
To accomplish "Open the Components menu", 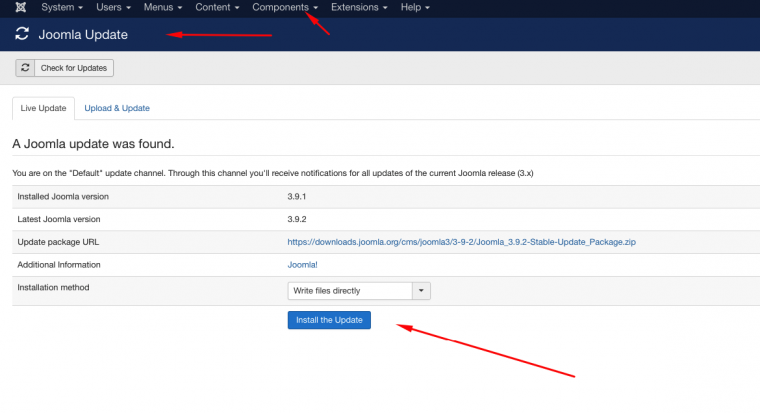I will [x=285, y=8].
